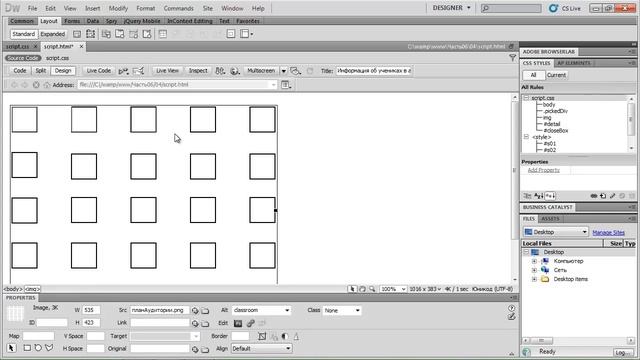Insert a Spry Menu Bar icon
Image resolution: width=640 pixels, height=360 pixels.
pos(106,34)
